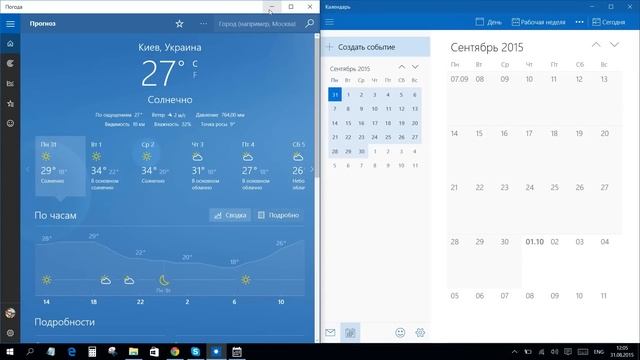This screenshot has width=640, height=360.
Task: Go to previous month in main calendar
Action: point(596,44)
